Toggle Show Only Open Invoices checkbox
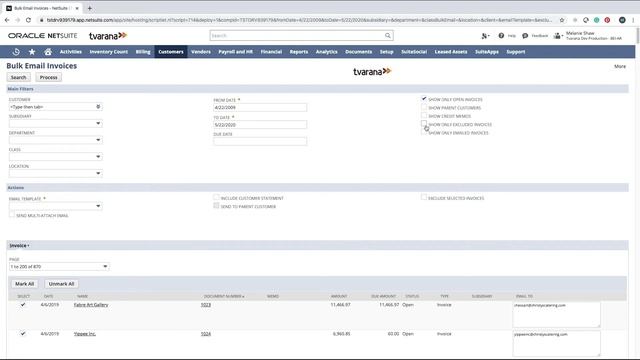The width and height of the screenshot is (640, 360). tap(424, 99)
